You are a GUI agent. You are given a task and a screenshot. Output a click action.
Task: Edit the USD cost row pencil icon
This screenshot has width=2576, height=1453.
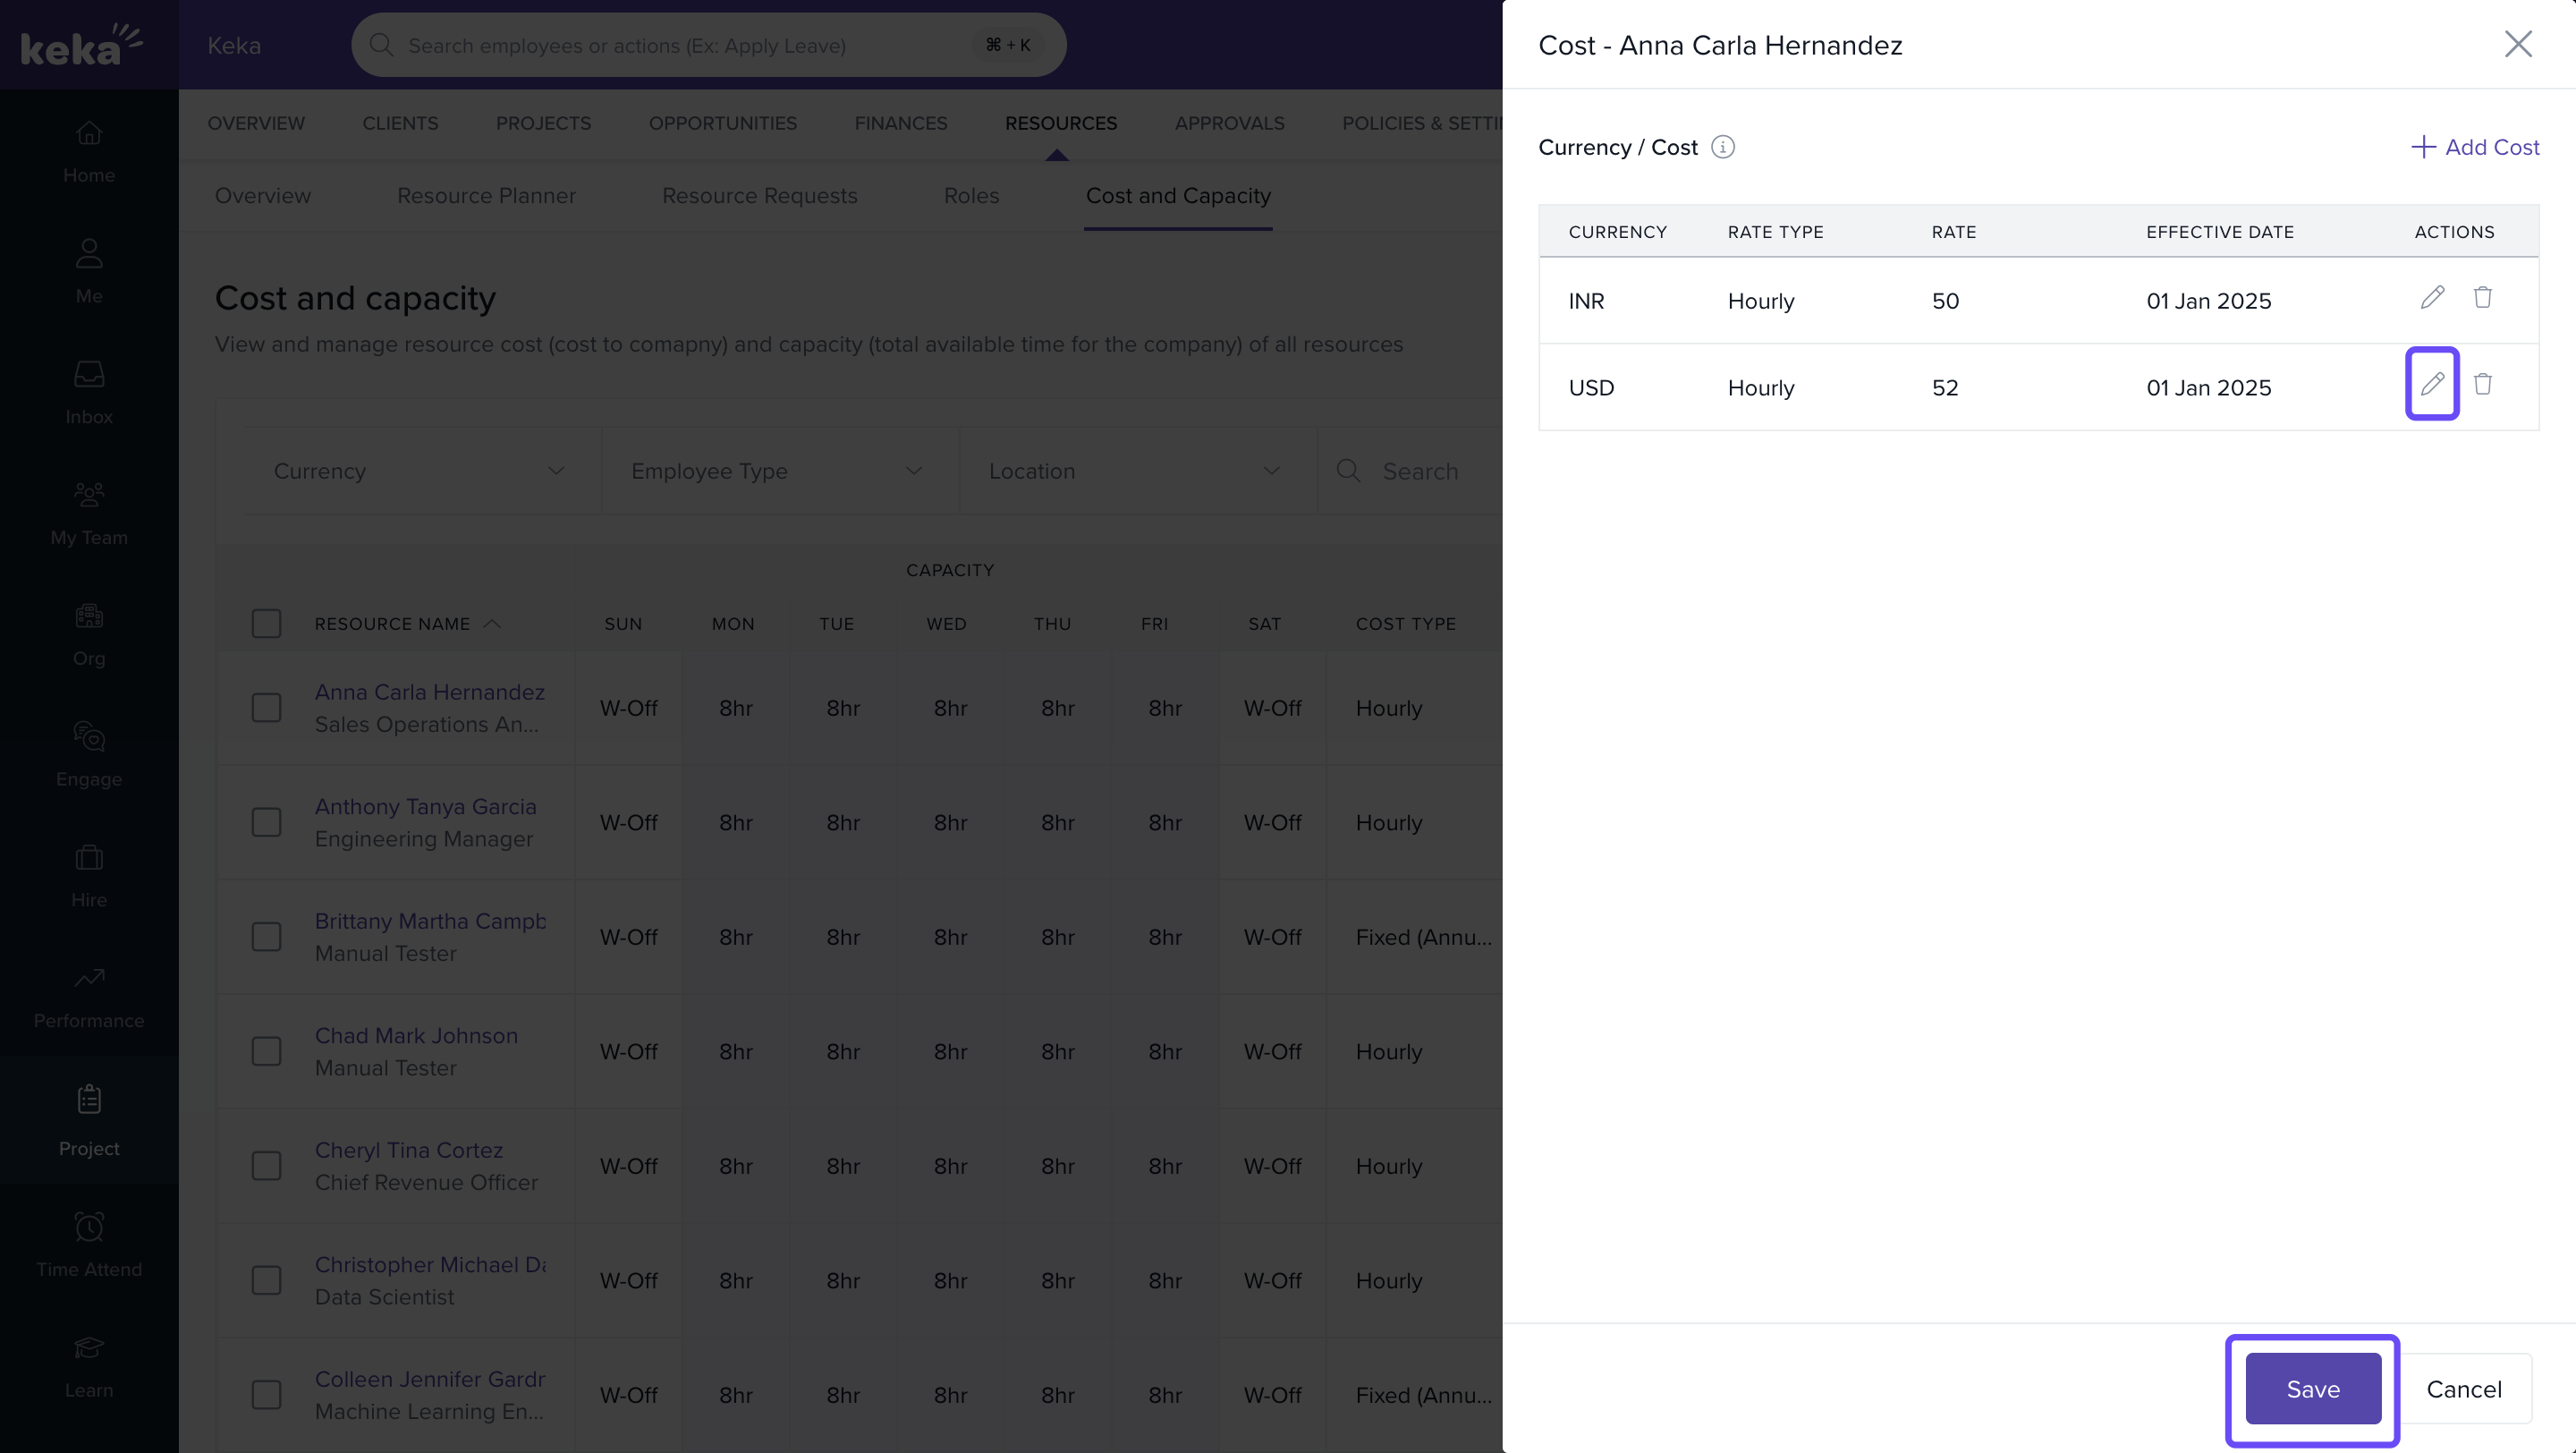click(x=2431, y=384)
